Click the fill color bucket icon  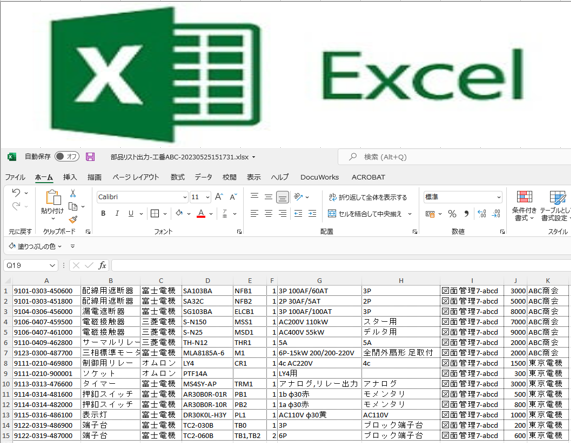point(179,213)
